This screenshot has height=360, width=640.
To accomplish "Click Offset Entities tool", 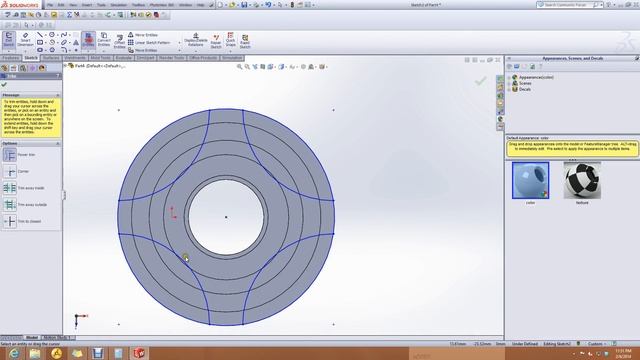I will tap(119, 41).
